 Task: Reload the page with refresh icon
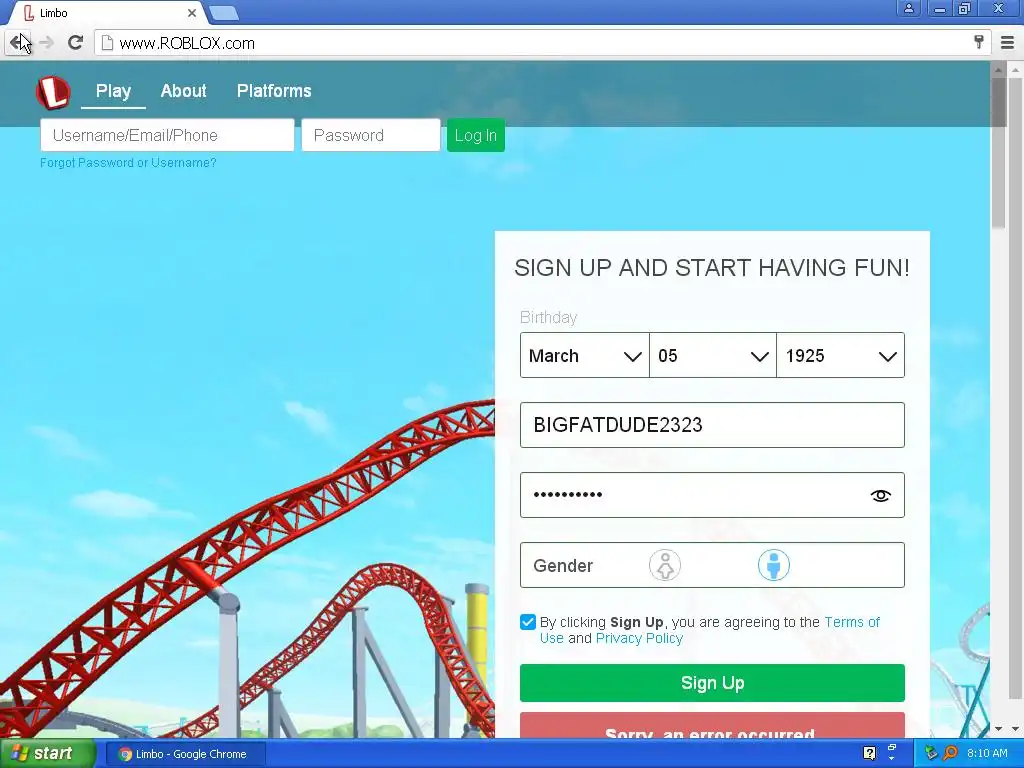(75, 43)
